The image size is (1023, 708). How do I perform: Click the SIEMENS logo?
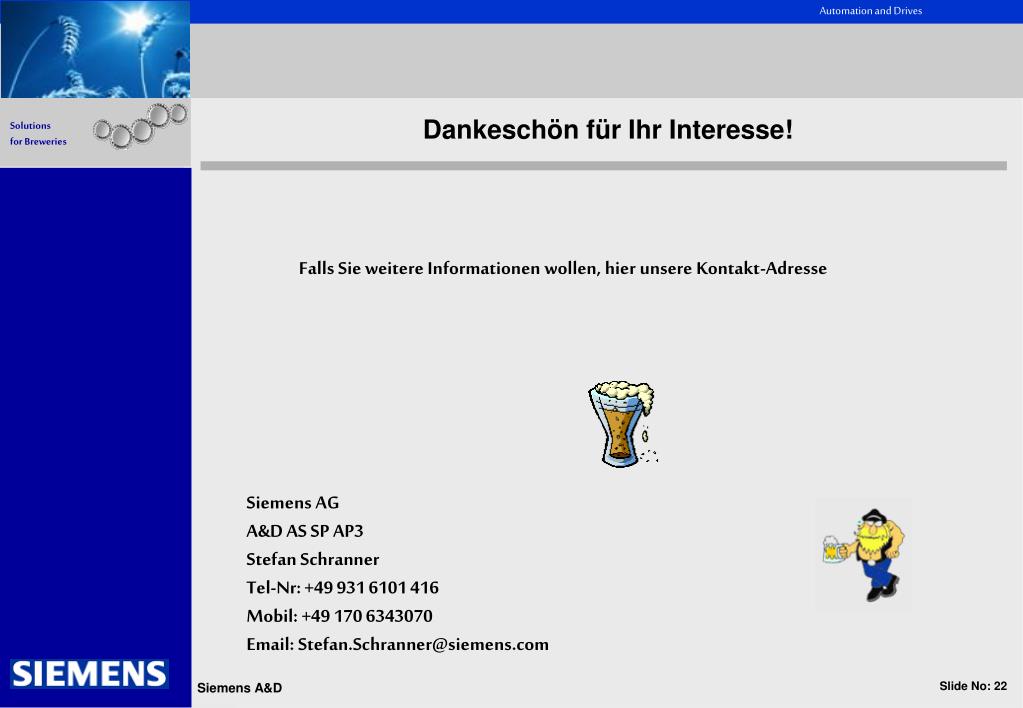click(89, 673)
